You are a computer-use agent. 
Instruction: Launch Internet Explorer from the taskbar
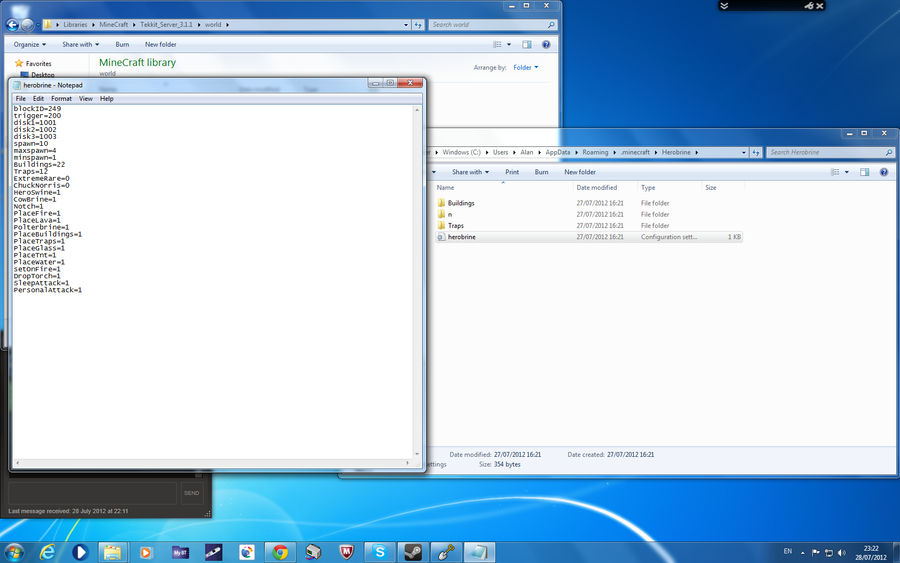point(48,552)
